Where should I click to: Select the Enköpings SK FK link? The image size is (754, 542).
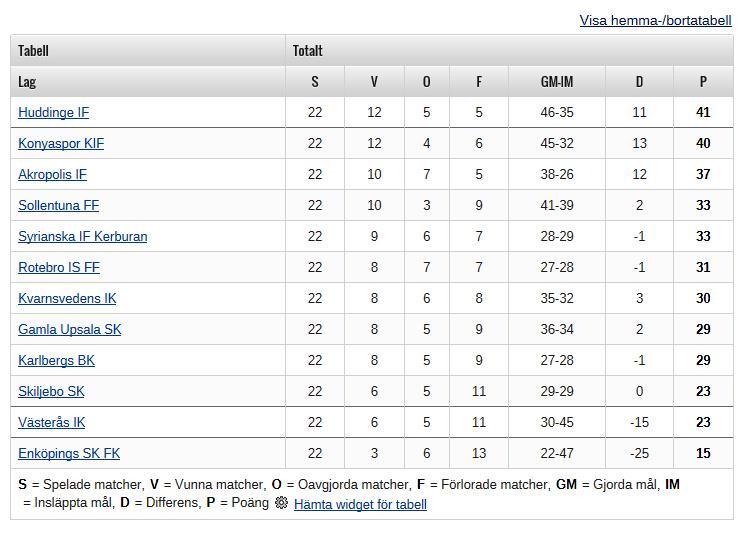coord(69,454)
